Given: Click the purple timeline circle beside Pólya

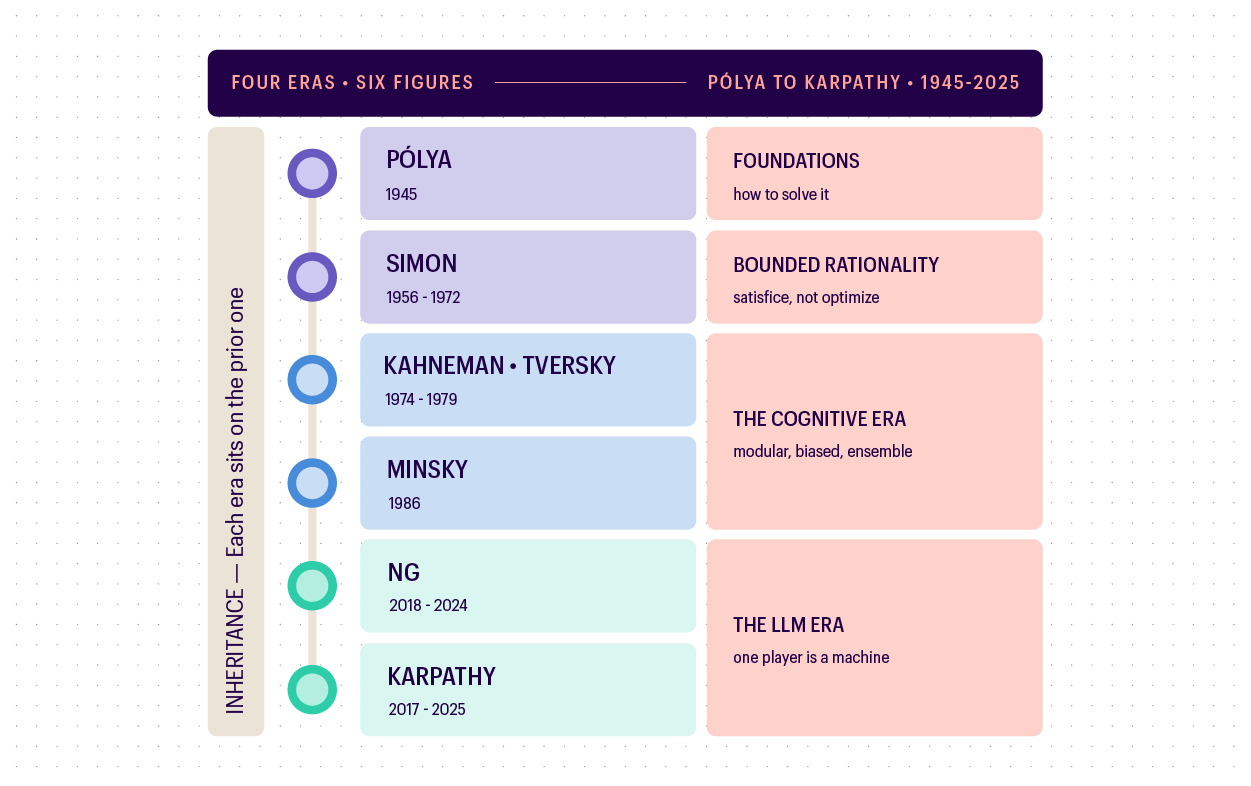Looking at the screenshot, I should point(312,174).
